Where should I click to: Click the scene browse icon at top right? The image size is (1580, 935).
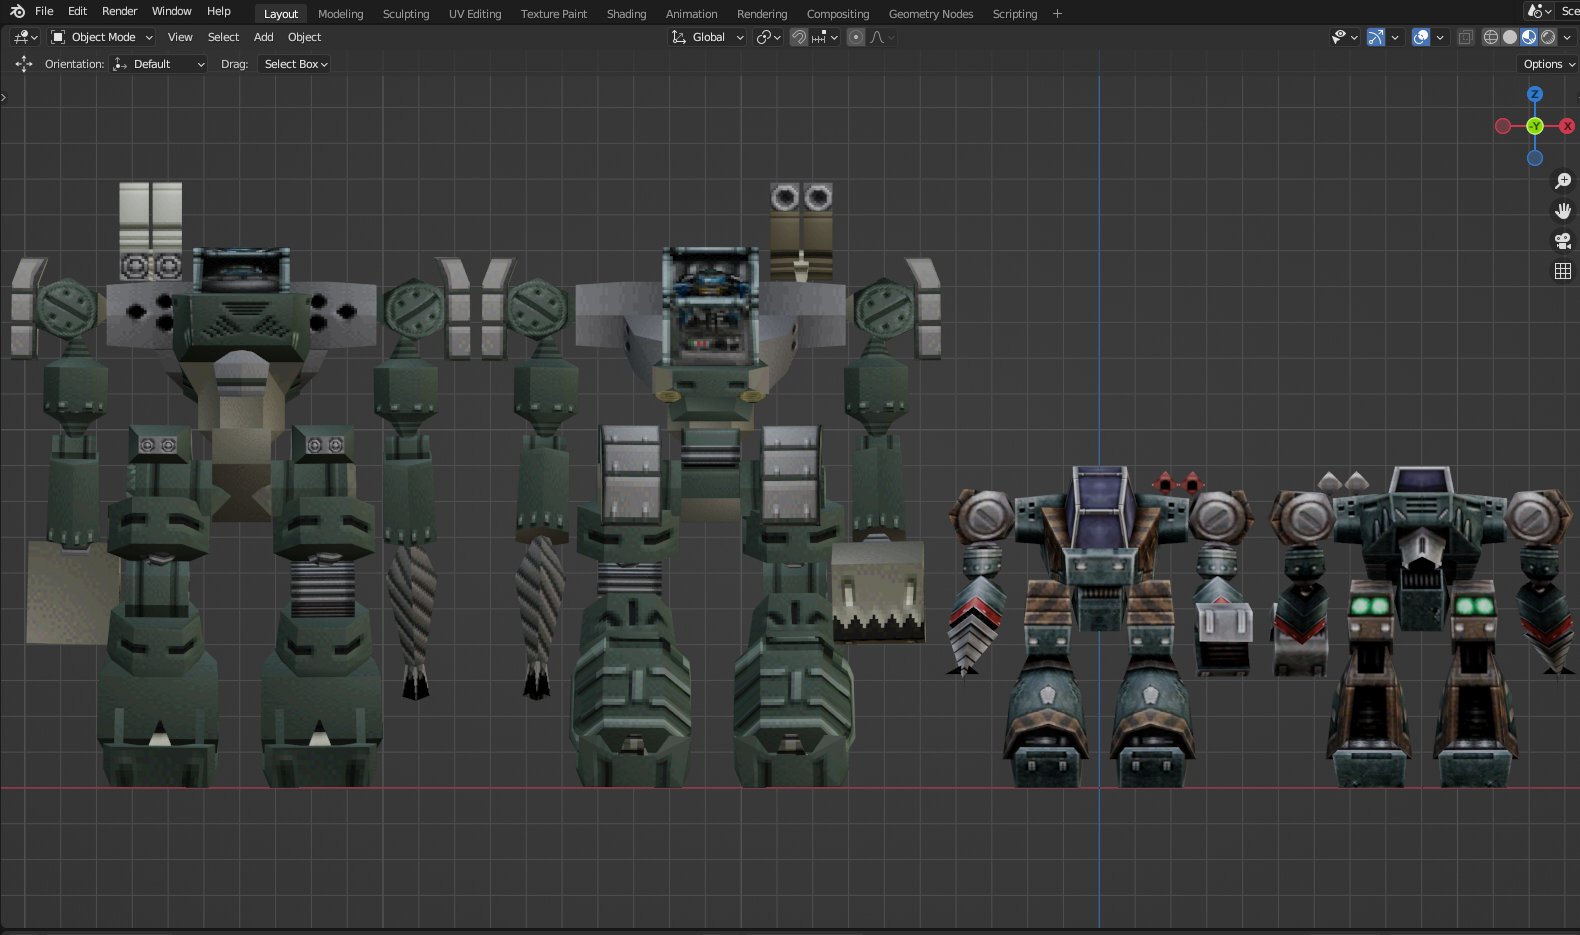click(x=1539, y=11)
